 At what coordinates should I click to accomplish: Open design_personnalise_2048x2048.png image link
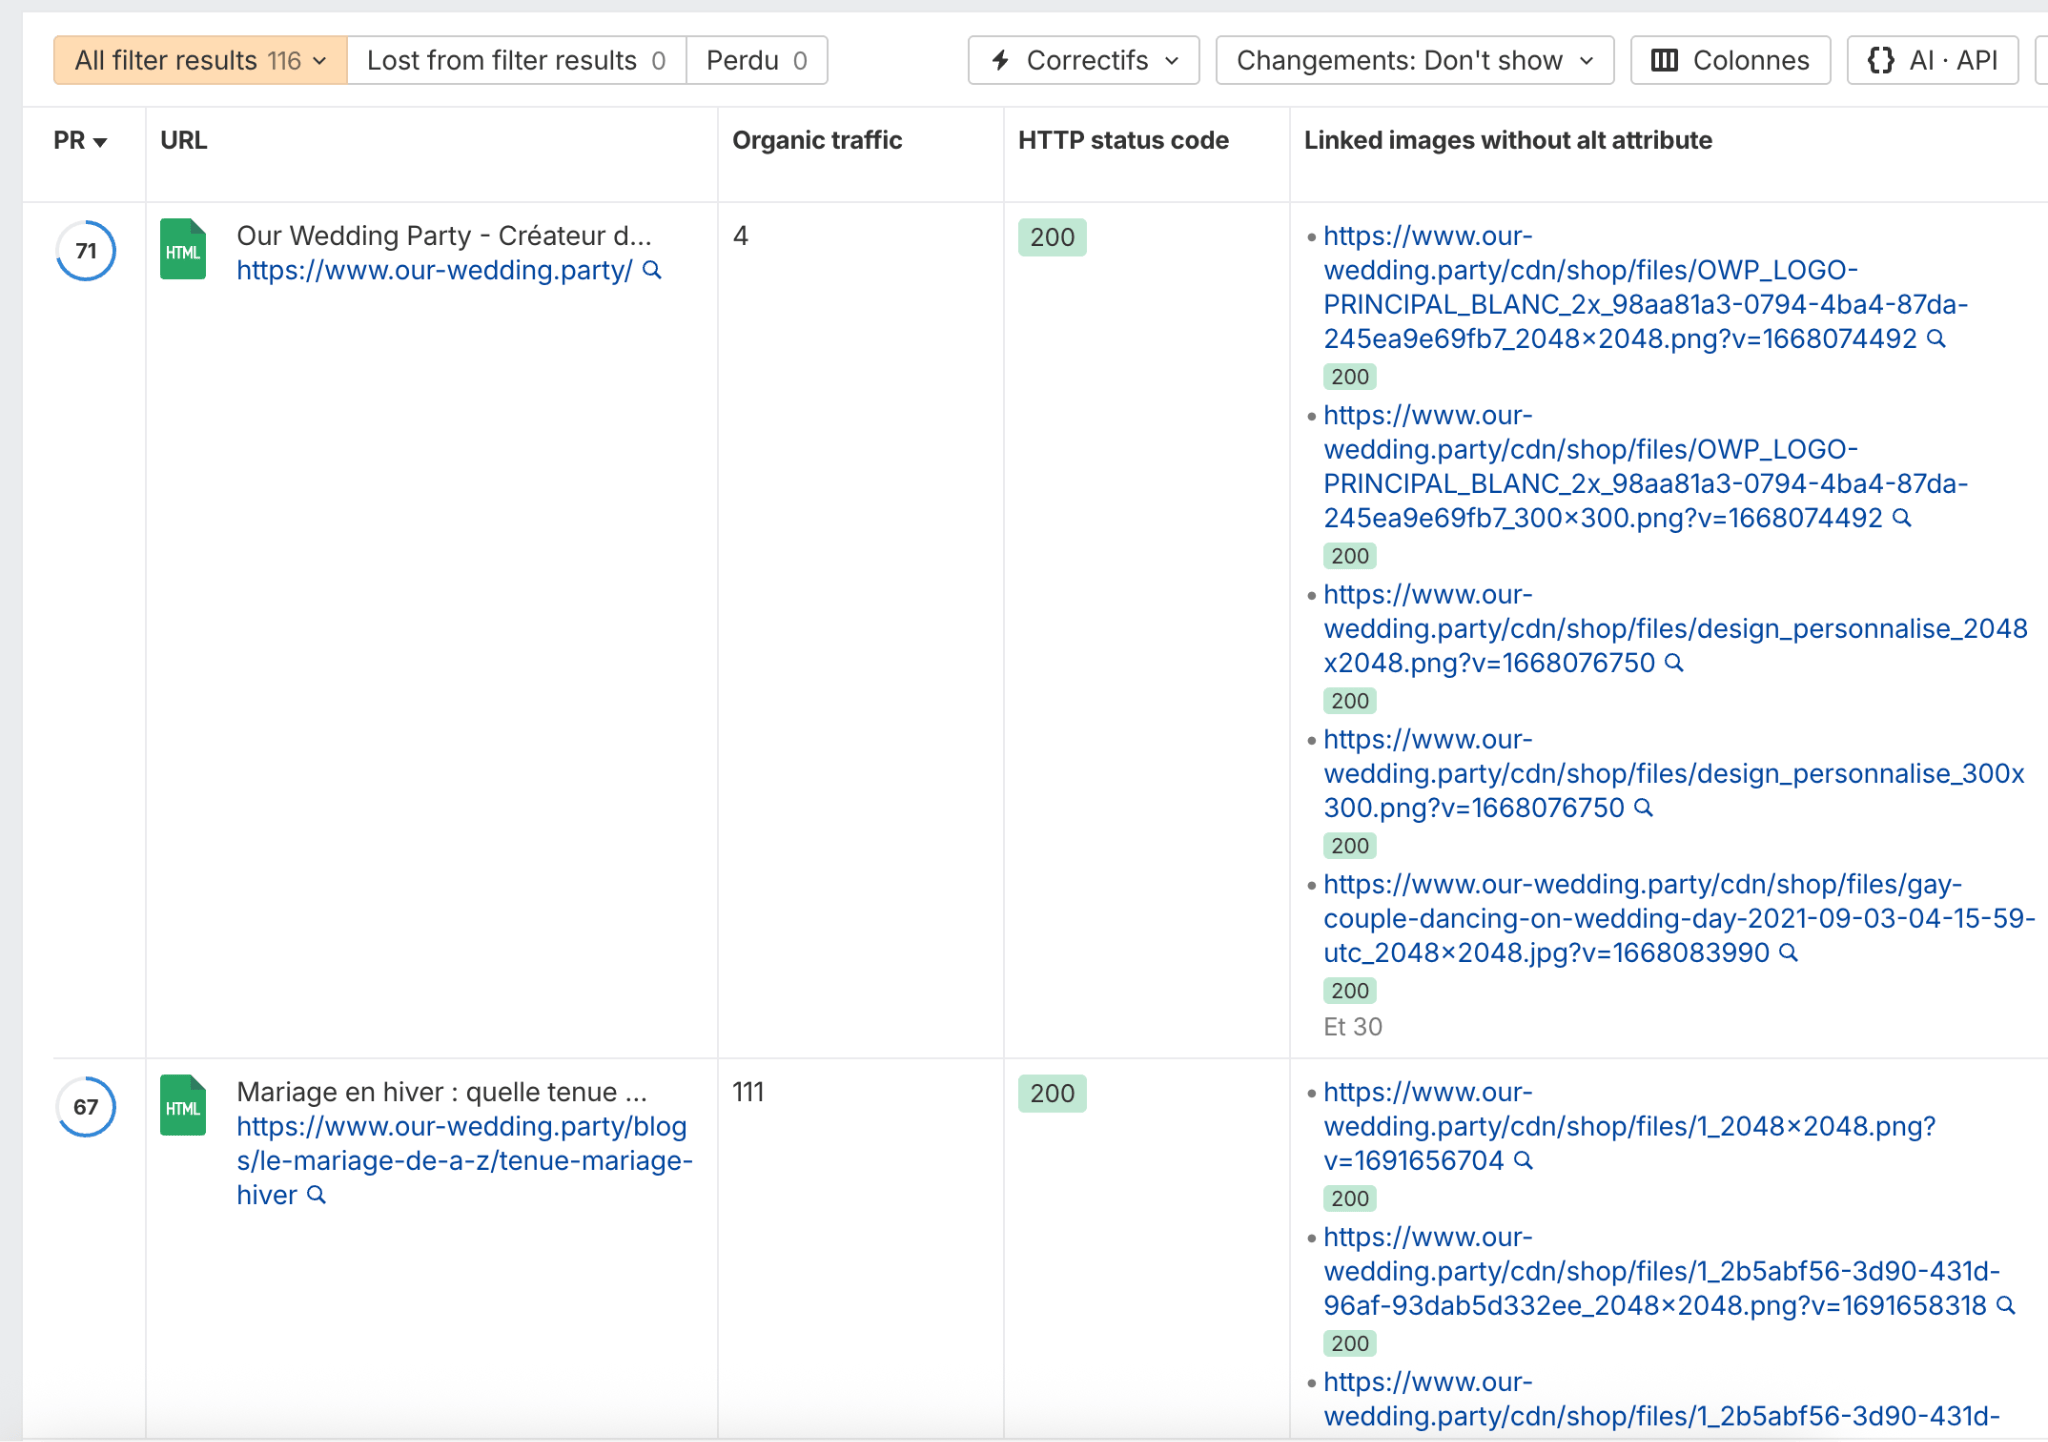[x=1675, y=629]
